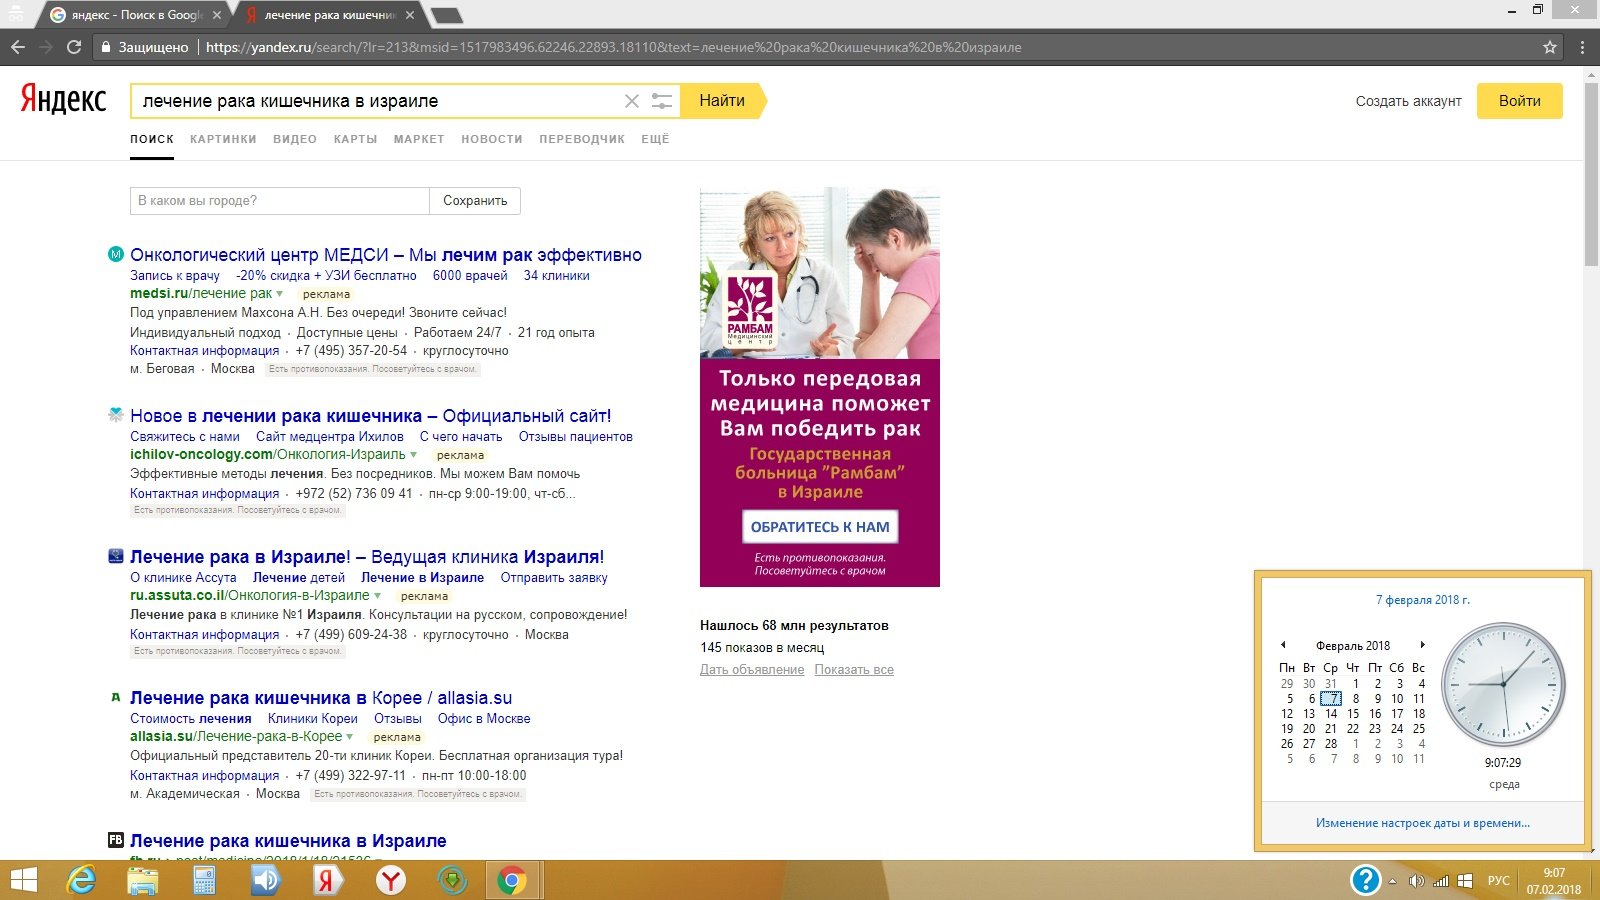Click the system tray volume icon

click(1416, 881)
